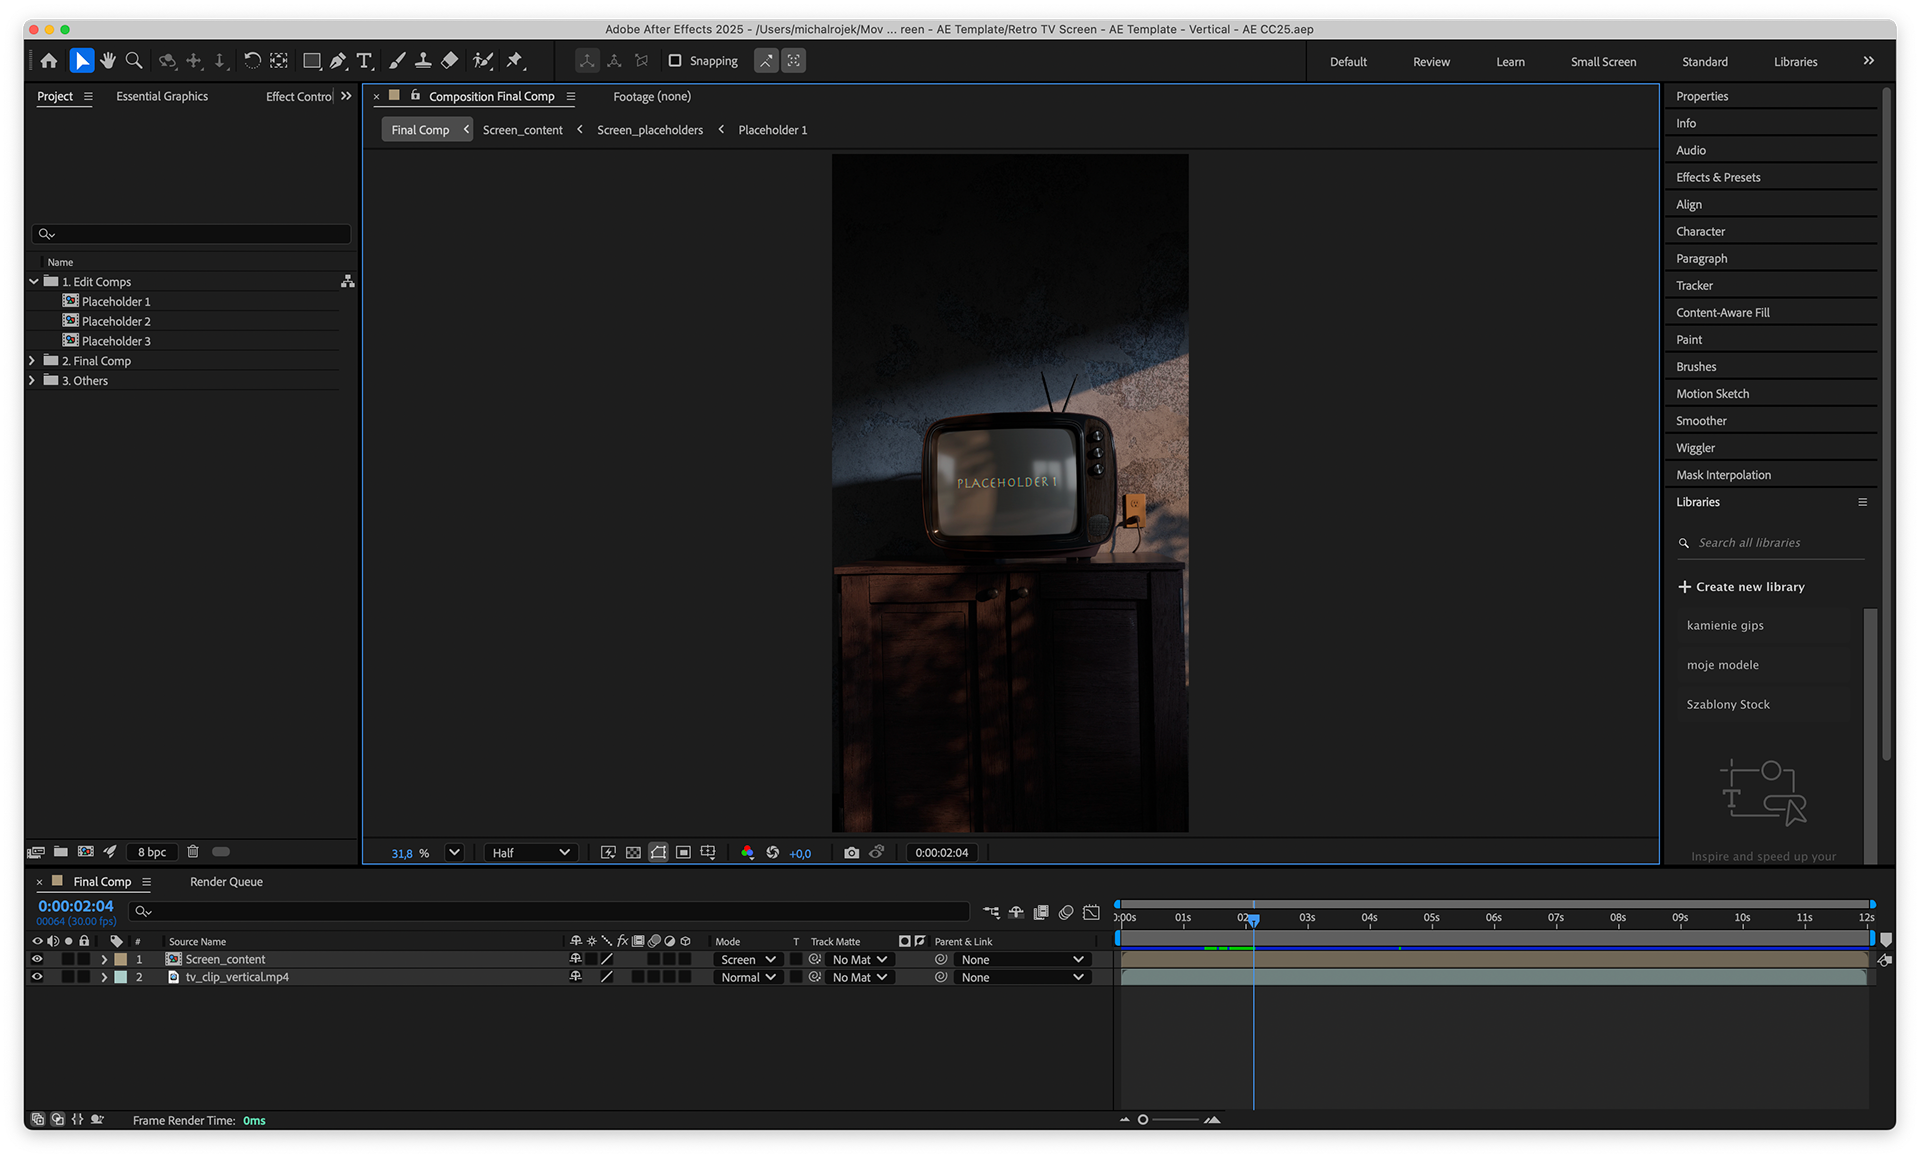Select the Eraser tool

450,61
